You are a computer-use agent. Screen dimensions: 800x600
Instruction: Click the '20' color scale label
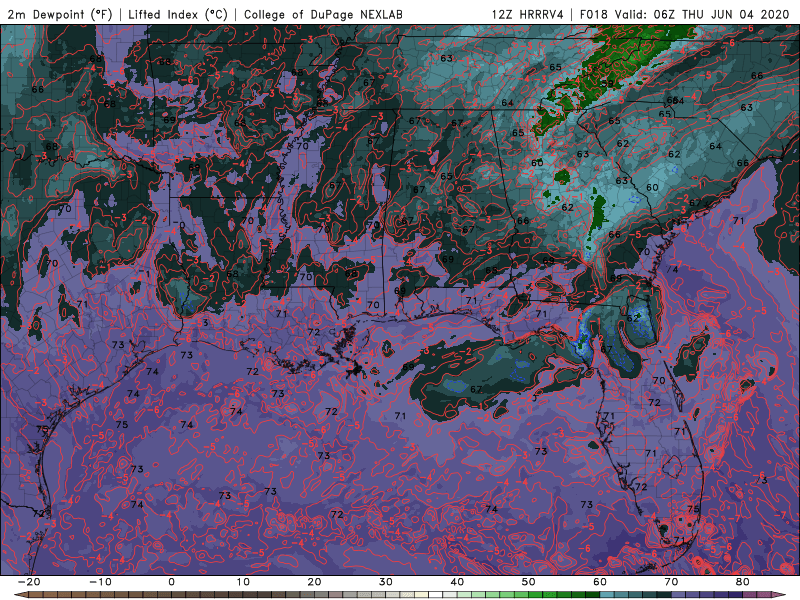pyautogui.click(x=314, y=582)
